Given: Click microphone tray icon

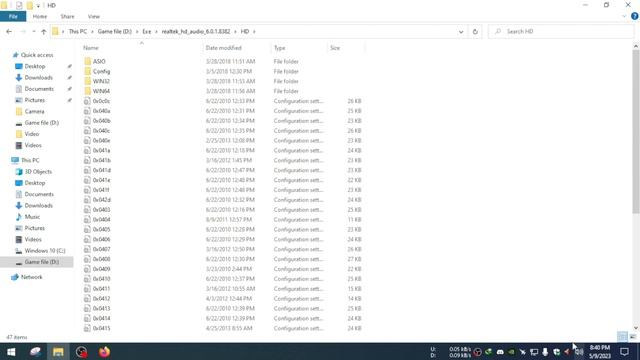Looking at the screenshot, I should (x=545, y=352).
